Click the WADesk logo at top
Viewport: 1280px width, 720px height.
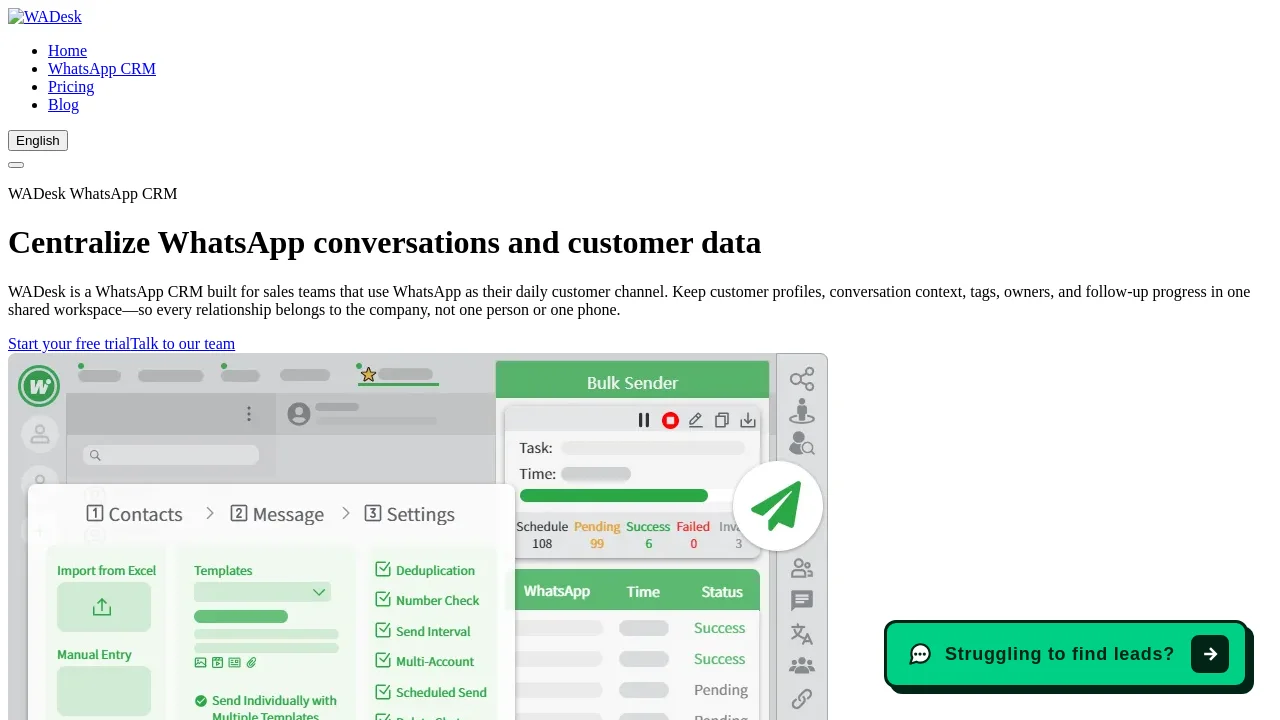click(x=45, y=17)
